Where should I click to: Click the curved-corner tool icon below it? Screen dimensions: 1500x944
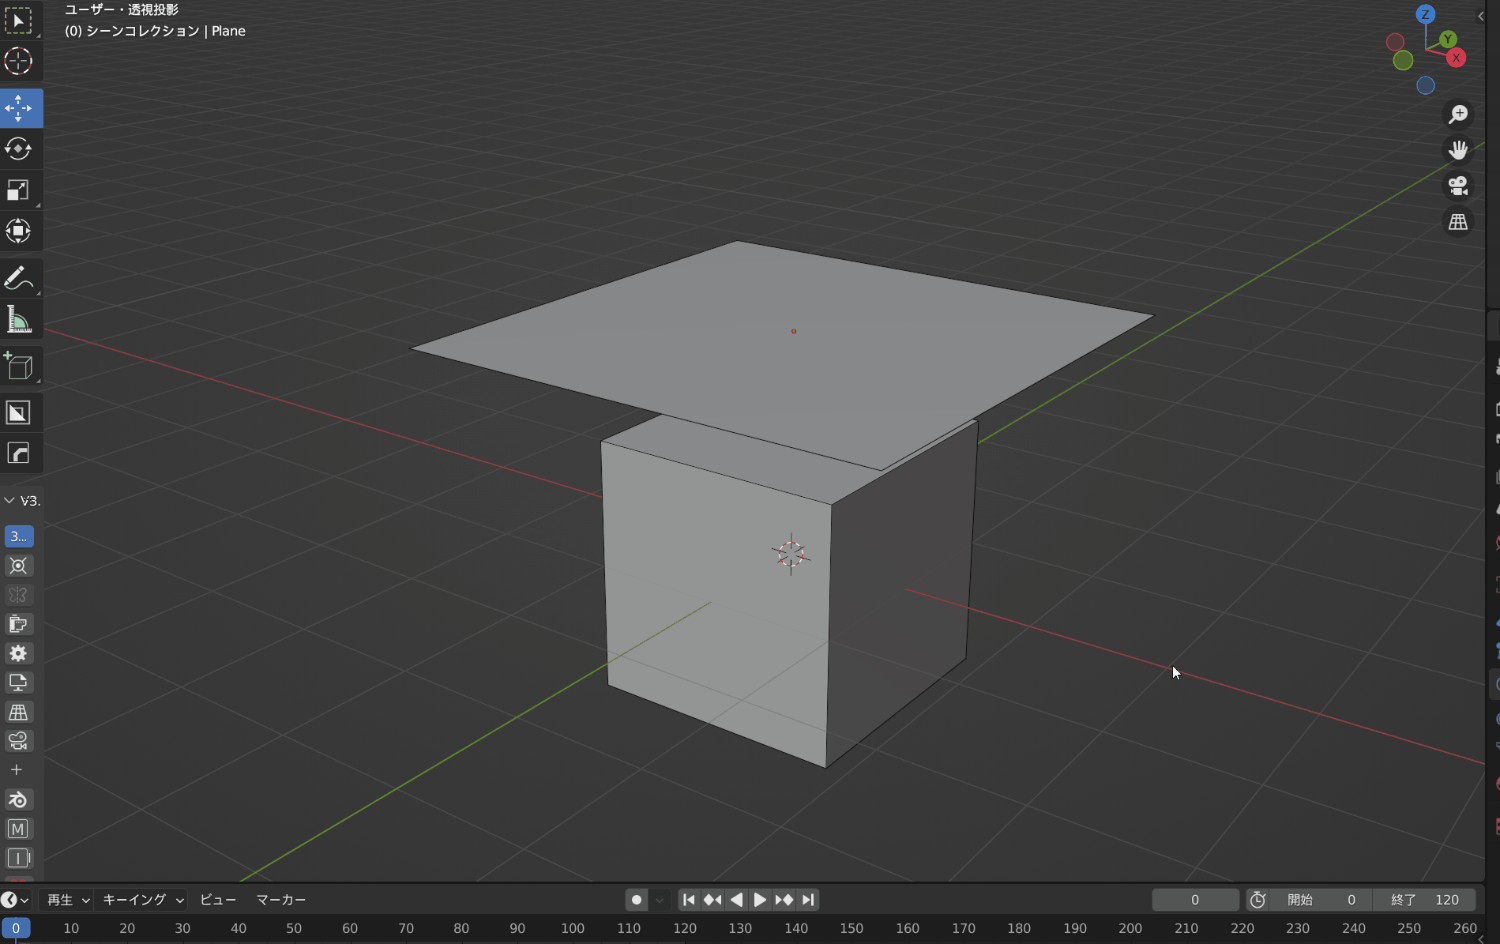18,454
